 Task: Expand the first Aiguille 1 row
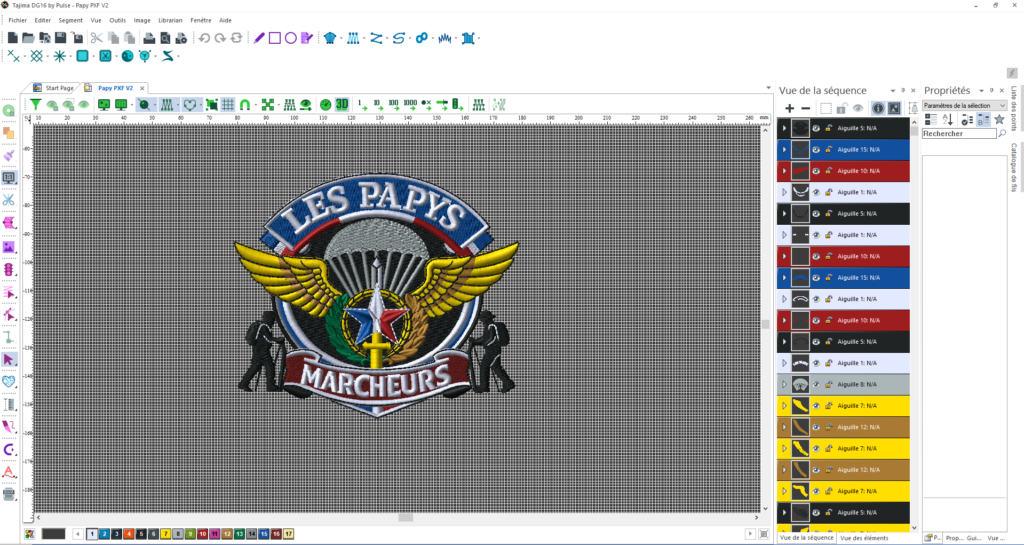click(x=784, y=193)
